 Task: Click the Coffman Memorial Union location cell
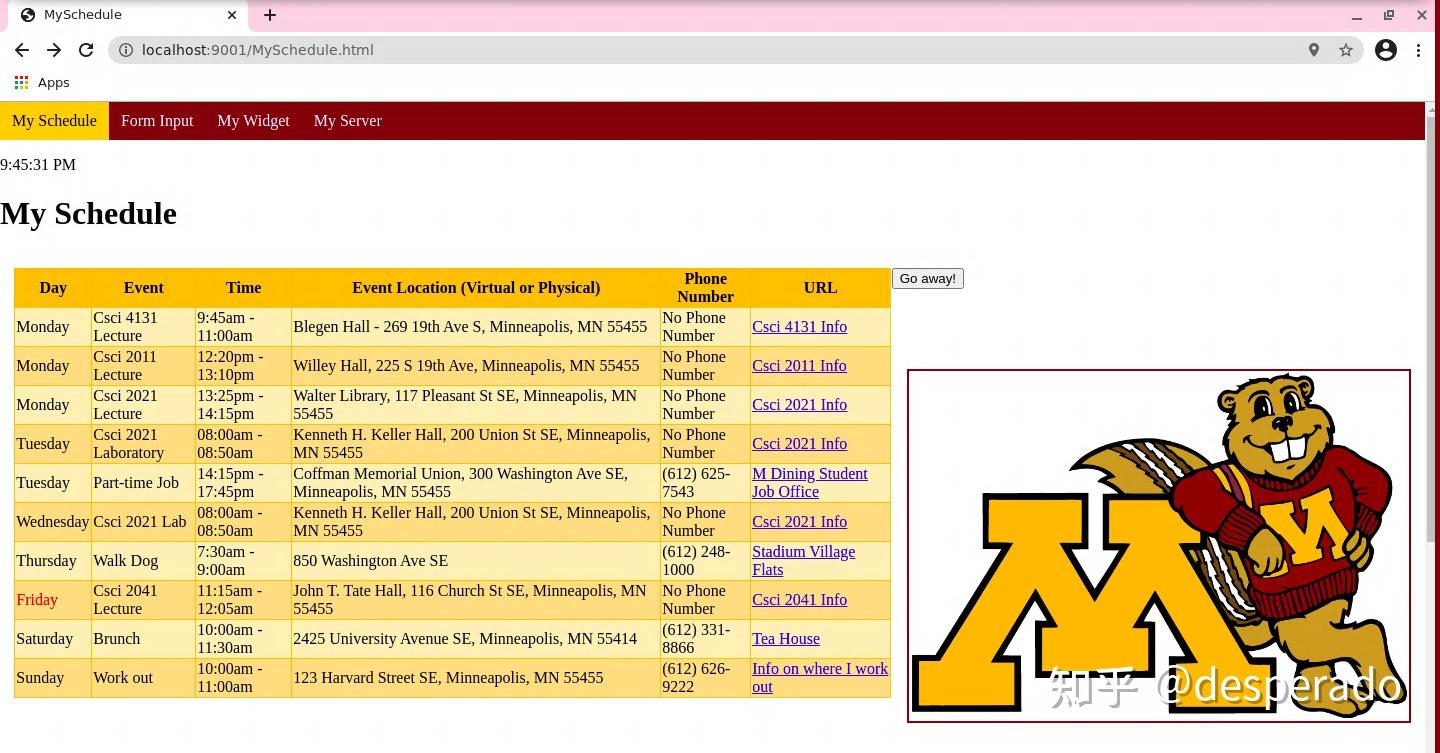476,483
